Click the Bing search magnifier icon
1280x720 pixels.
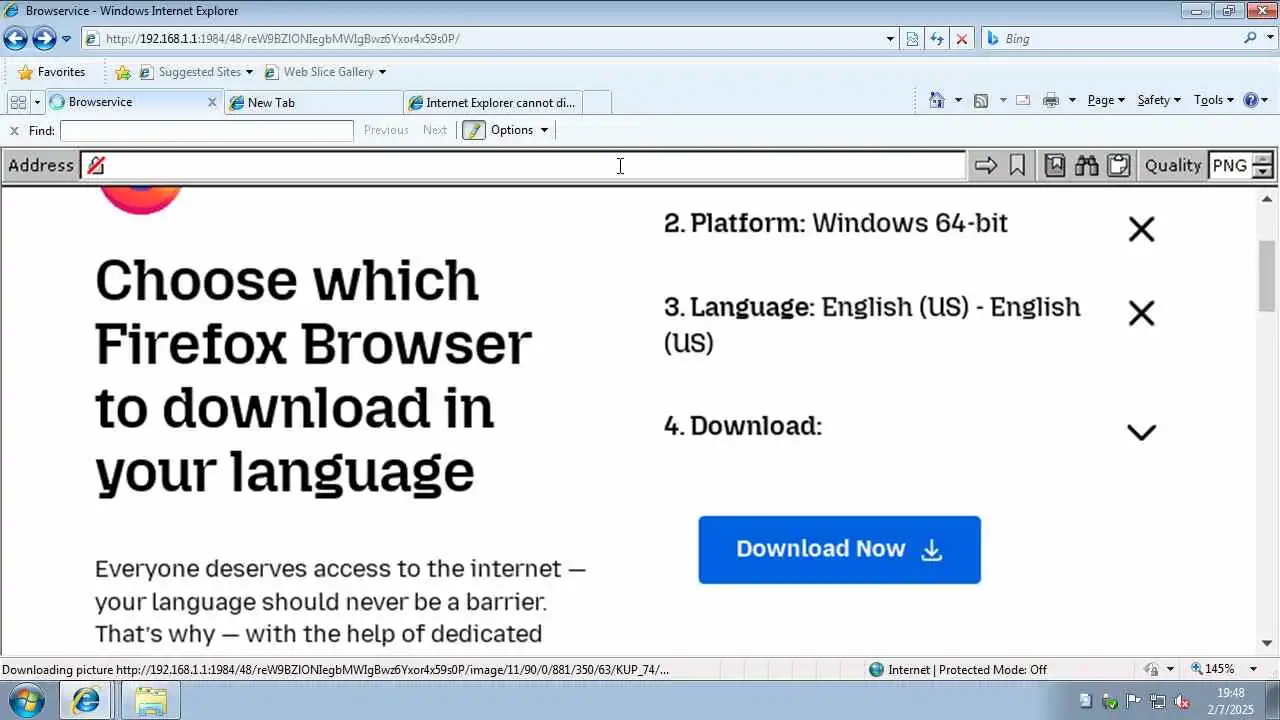1251,38
